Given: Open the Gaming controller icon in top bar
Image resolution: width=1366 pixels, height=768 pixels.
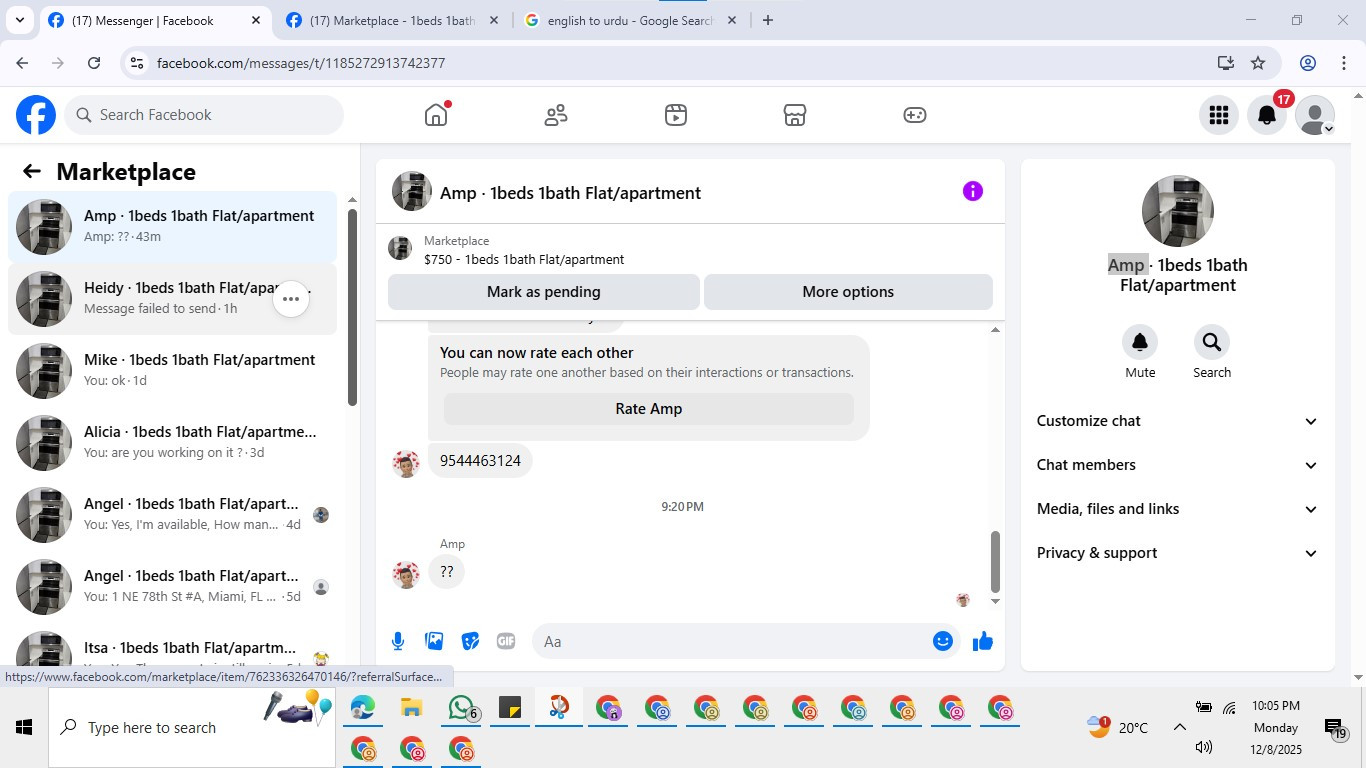Looking at the screenshot, I should 915,115.
